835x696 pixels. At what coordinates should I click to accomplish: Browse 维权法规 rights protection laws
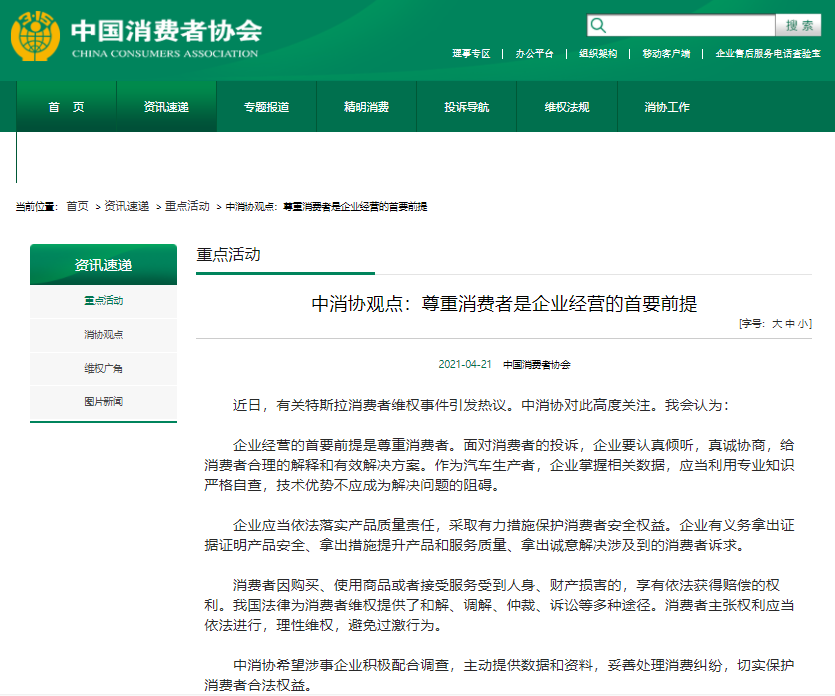pyautogui.click(x=566, y=105)
